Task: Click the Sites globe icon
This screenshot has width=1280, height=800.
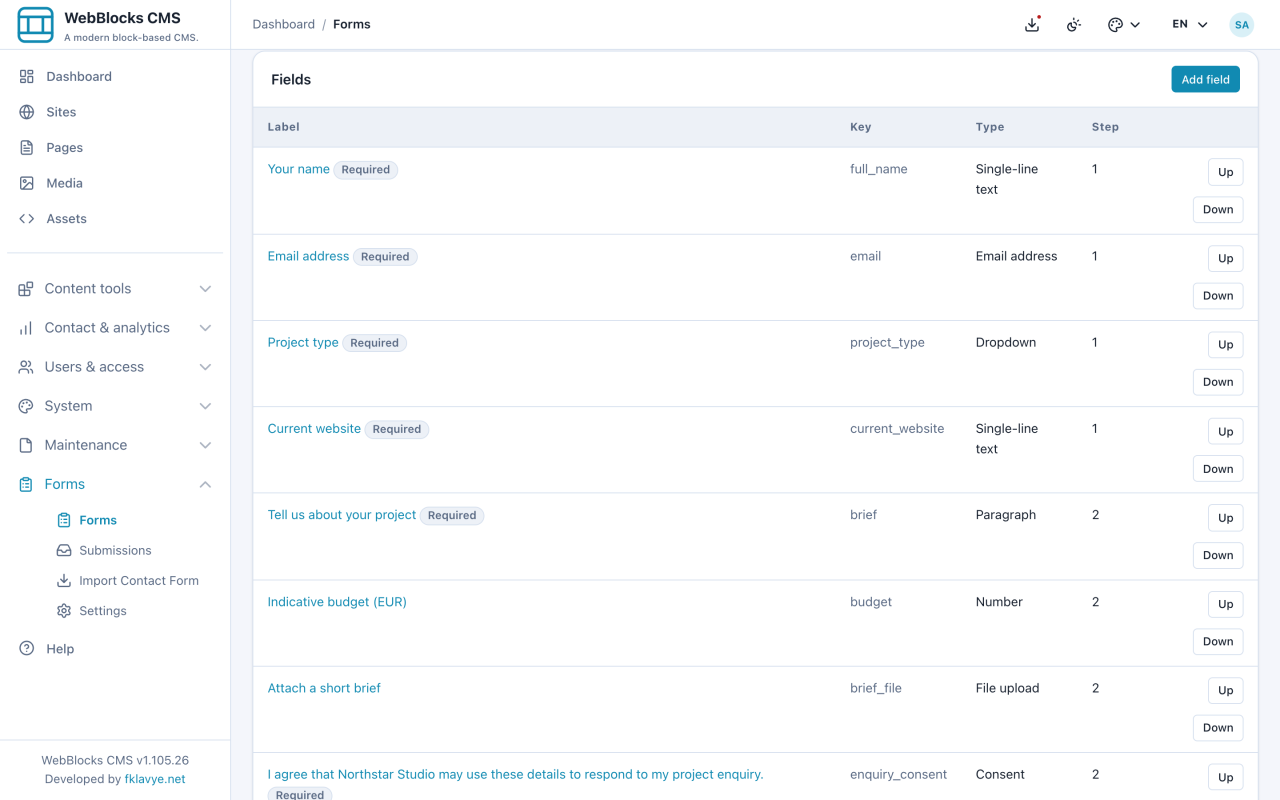Action: (27, 112)
